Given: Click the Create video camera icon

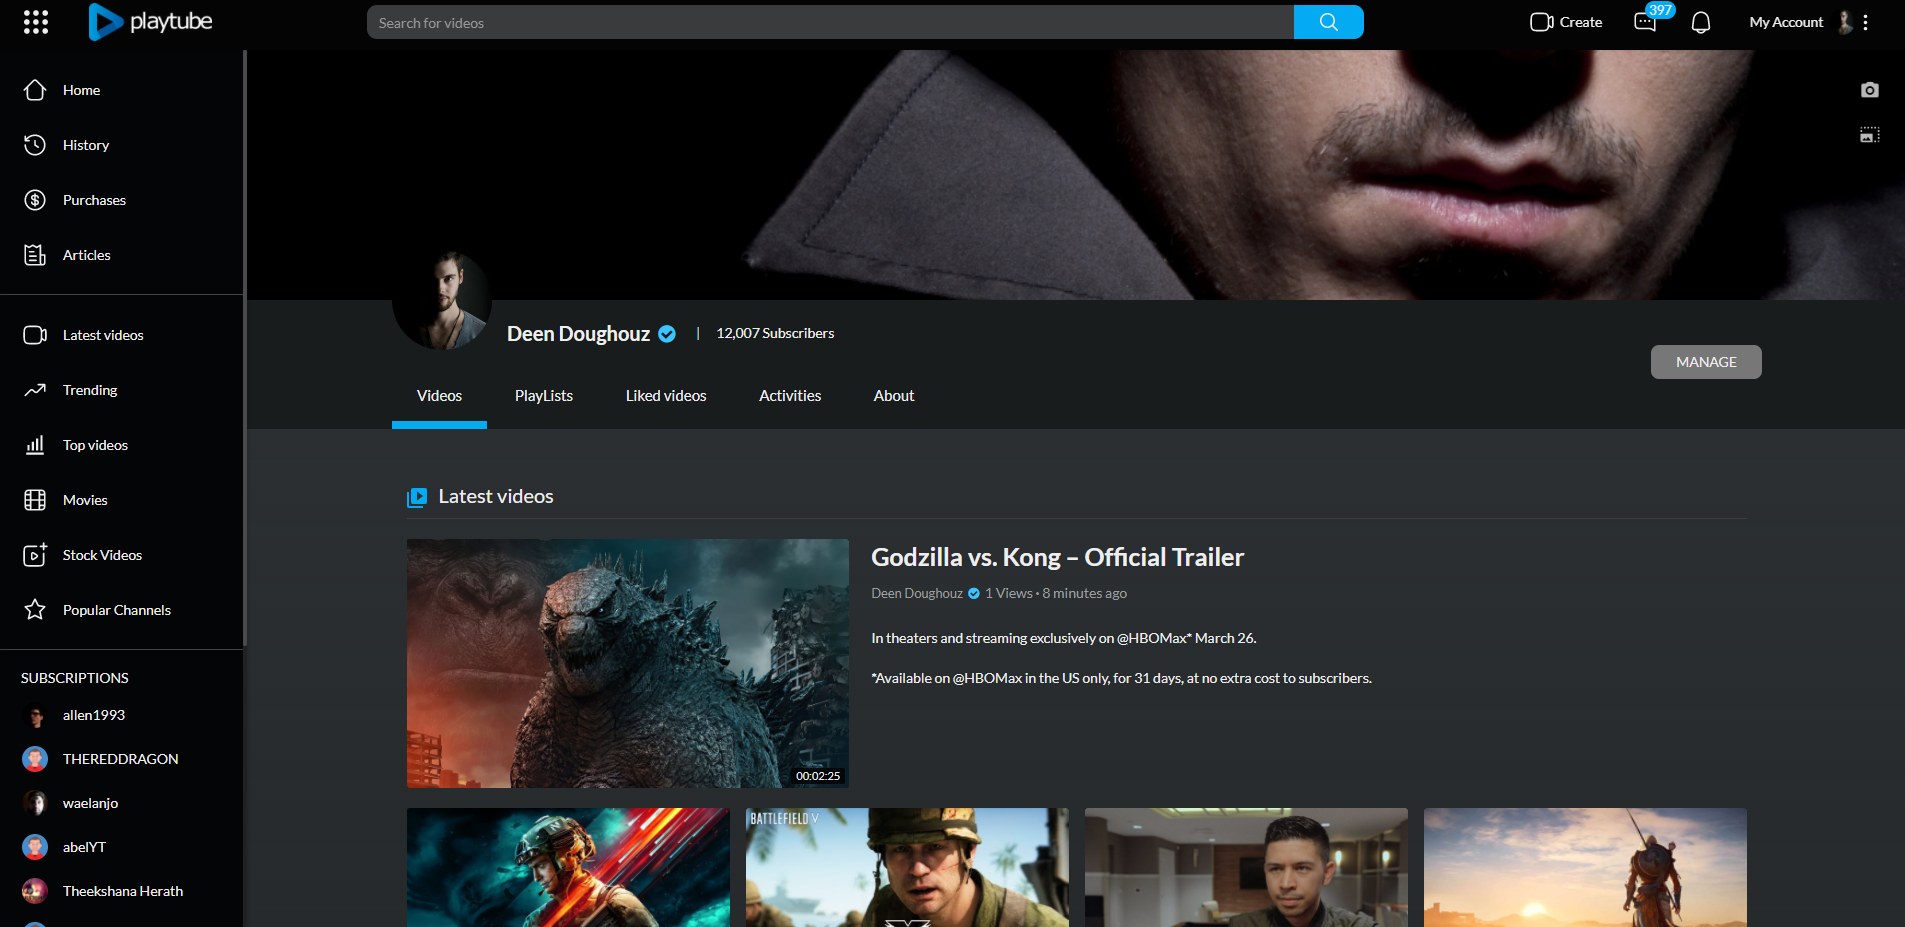Looking at the screenshot, I should [x=1541, y=22].
